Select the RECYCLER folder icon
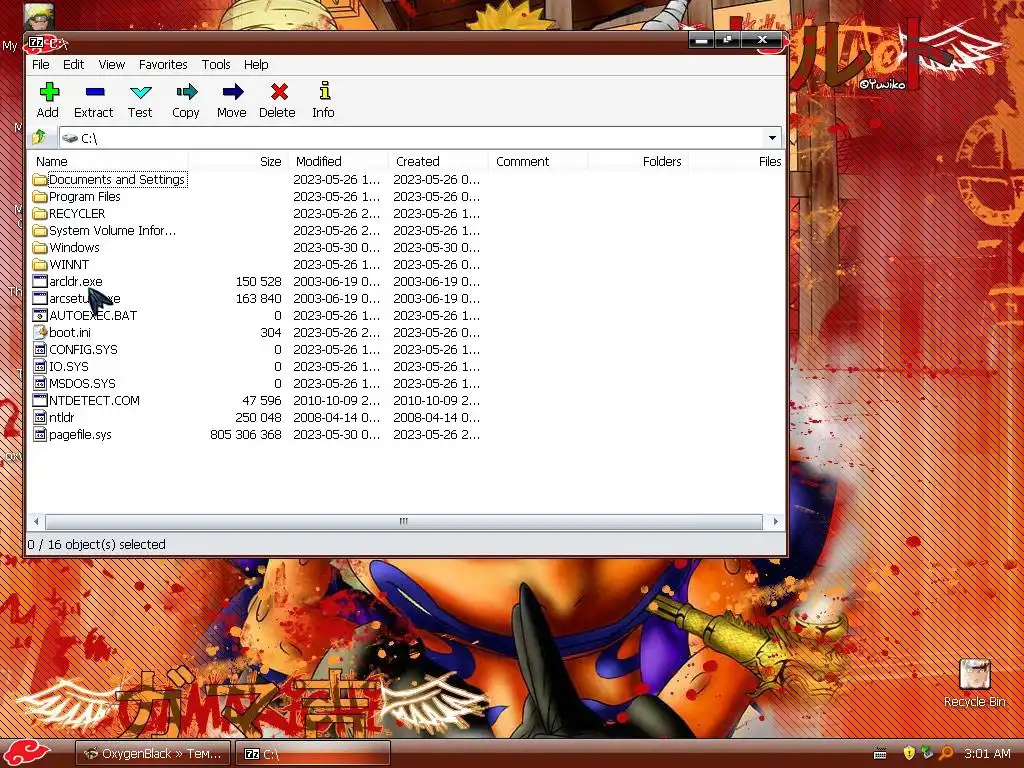The height and width of the screenshot is (768, 1024). click(x=40, y=214)
